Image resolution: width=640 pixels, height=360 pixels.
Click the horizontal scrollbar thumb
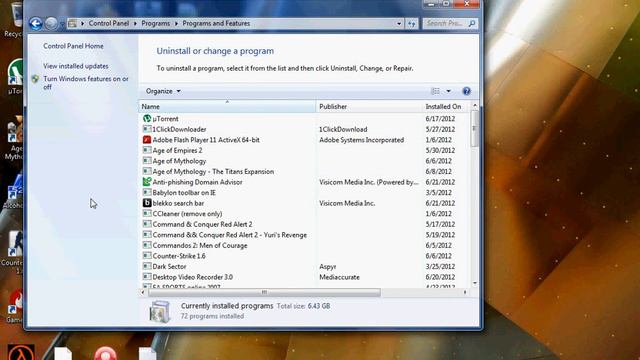(264, 292)
